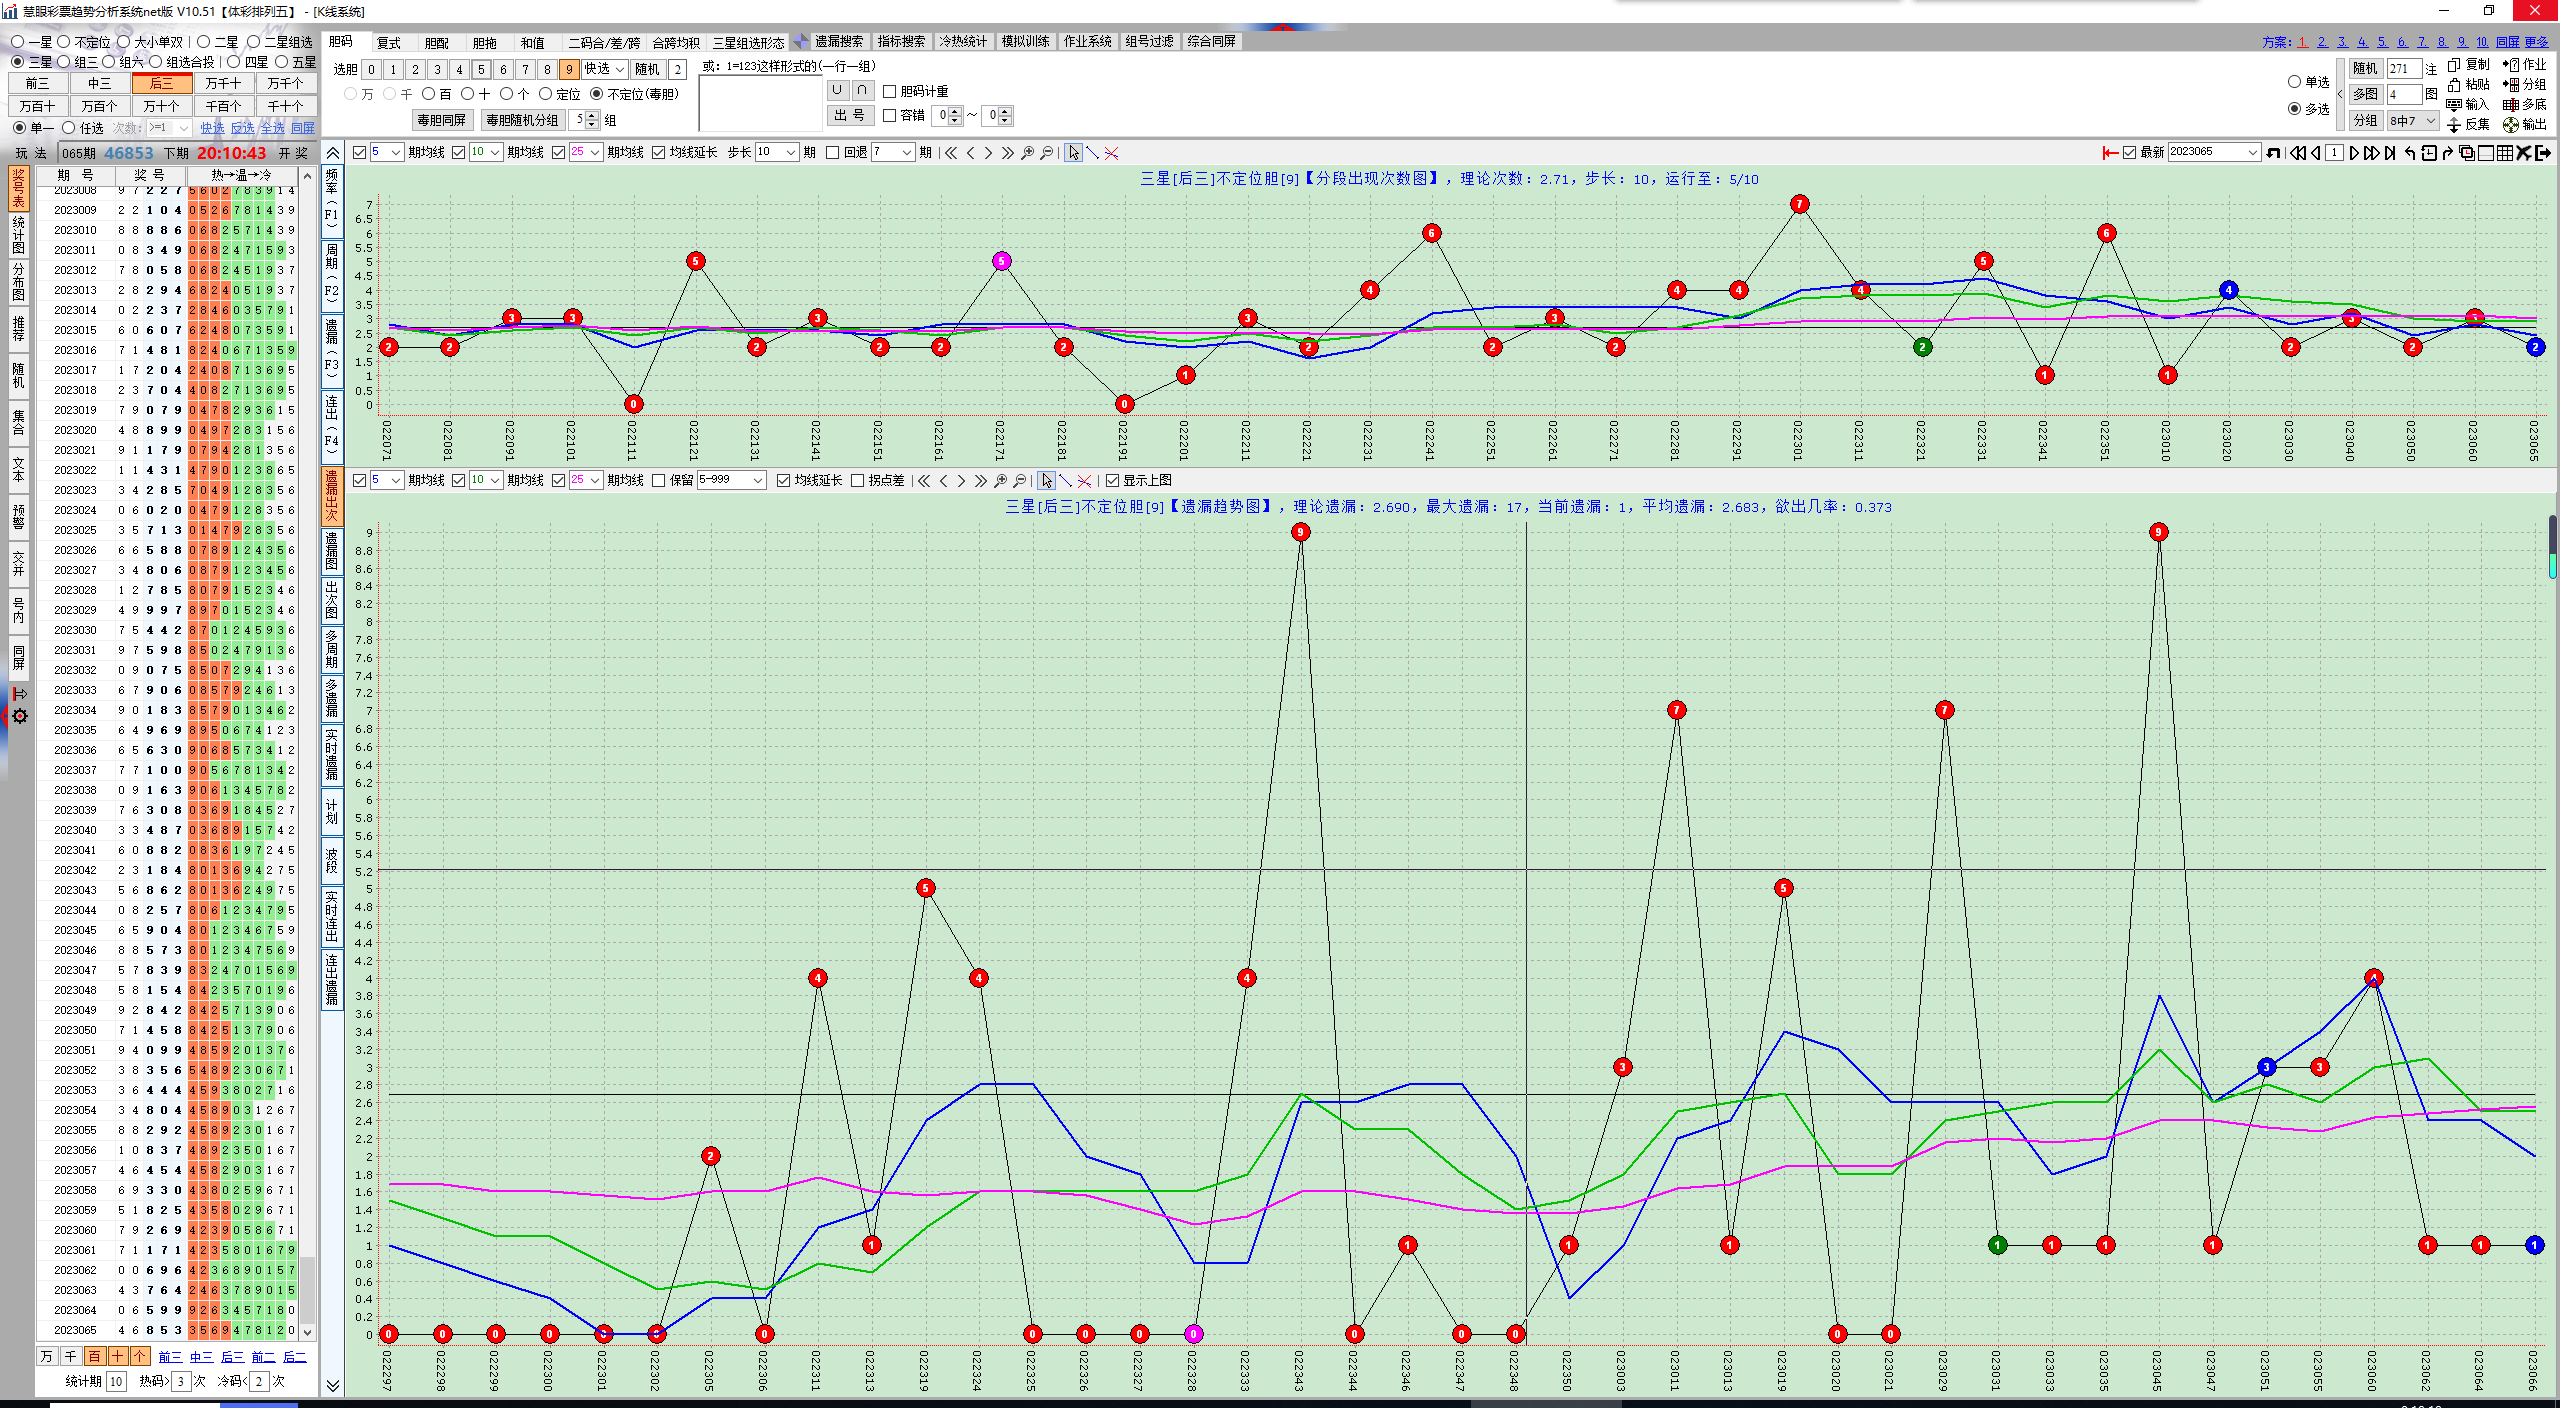2560x1408 pixels.
Task: Uncheck the 最新 checkbox
Action: (x=2129, y=152)
